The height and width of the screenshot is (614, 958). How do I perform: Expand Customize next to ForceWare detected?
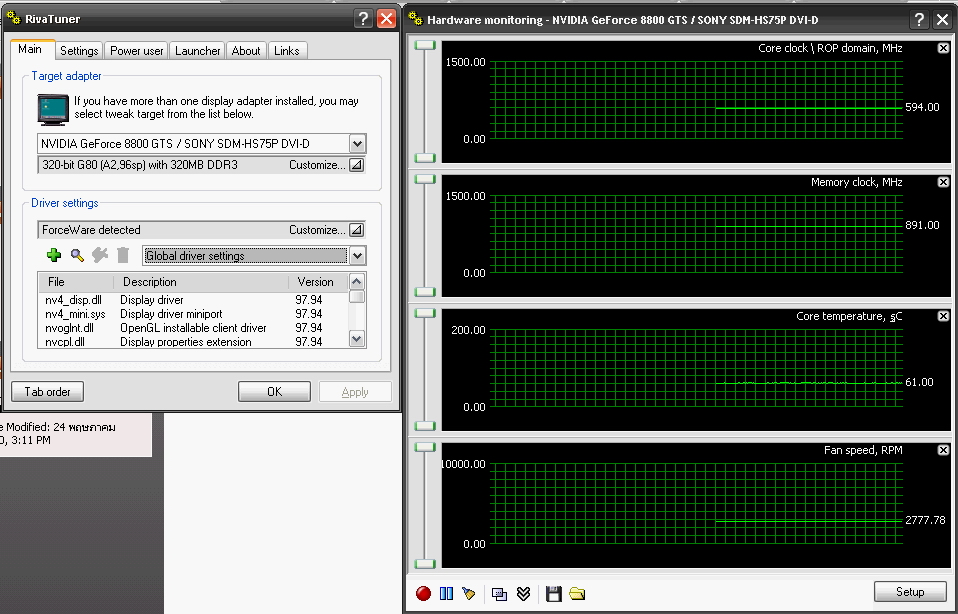click(x=357, y=230)
